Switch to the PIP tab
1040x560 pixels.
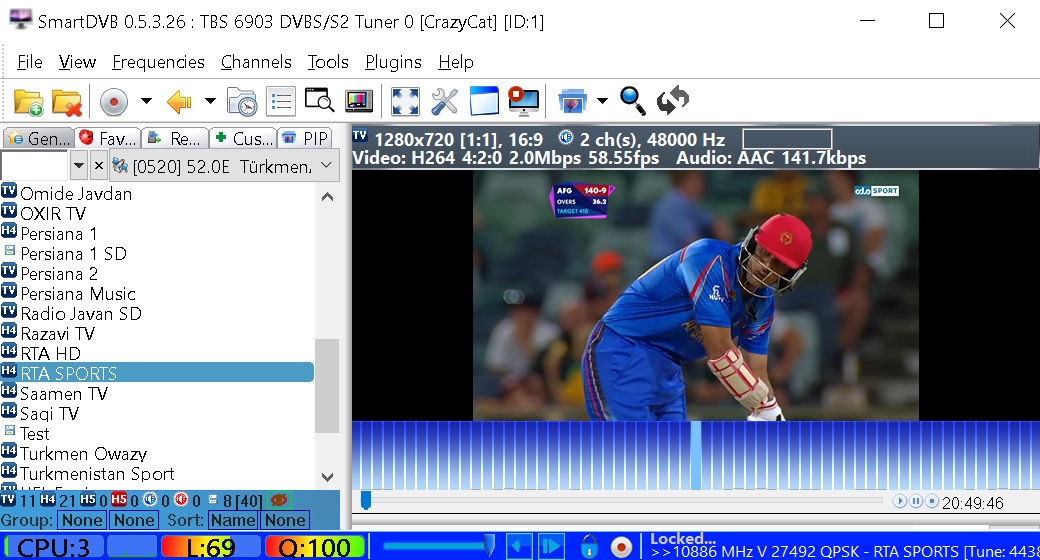click(x=304, y=138)
